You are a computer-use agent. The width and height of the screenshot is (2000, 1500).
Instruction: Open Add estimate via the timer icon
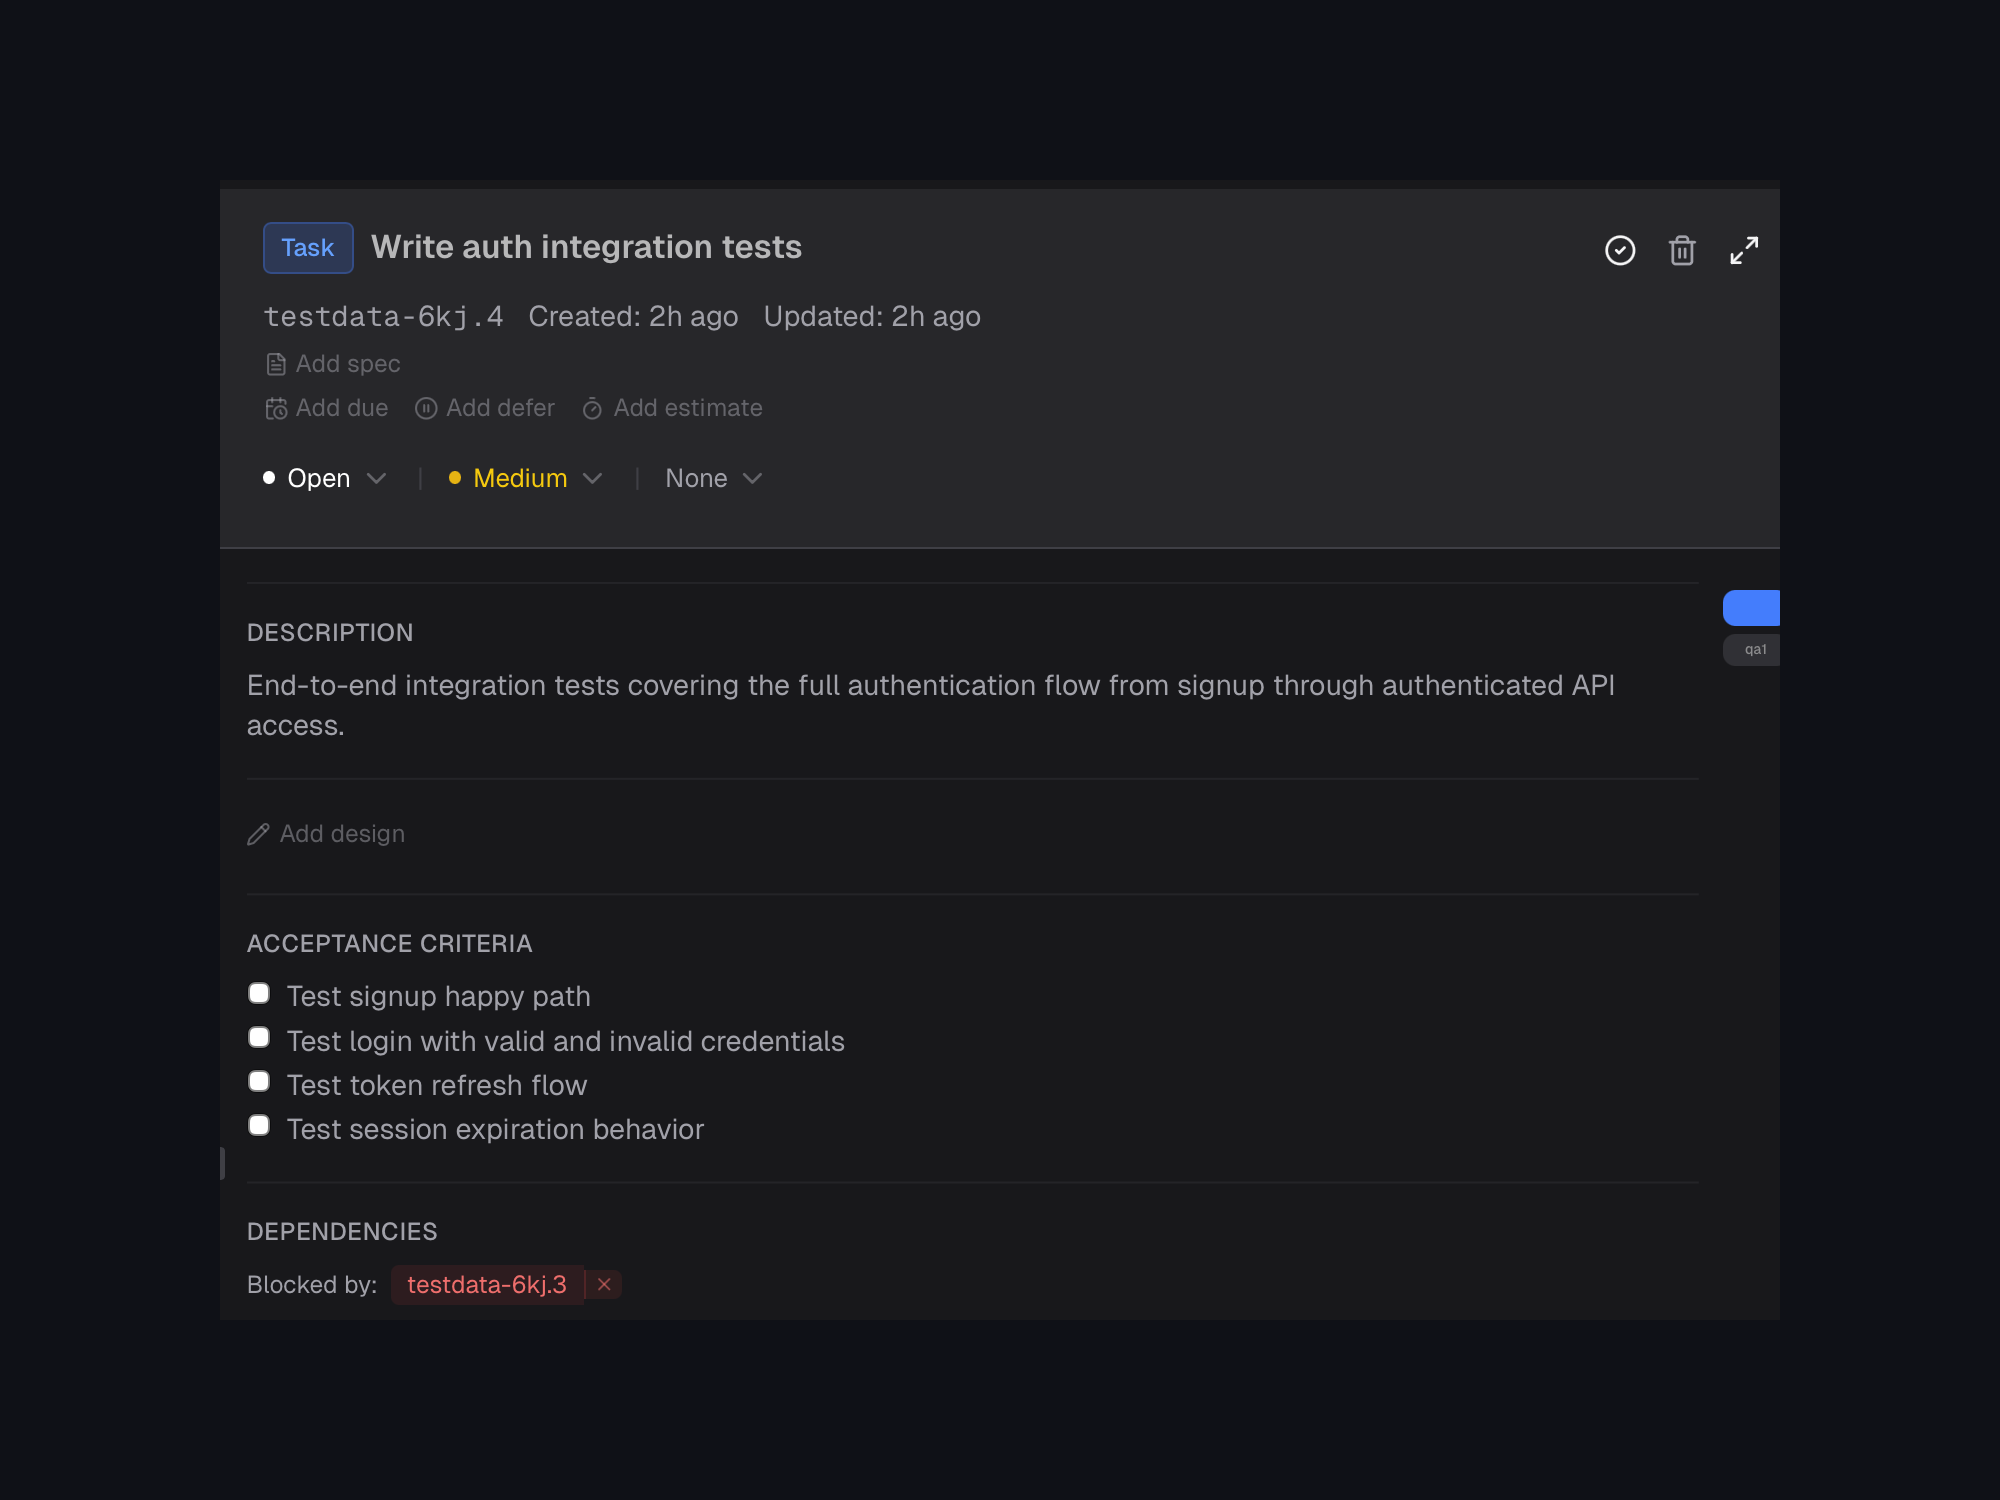pos(592,408)
